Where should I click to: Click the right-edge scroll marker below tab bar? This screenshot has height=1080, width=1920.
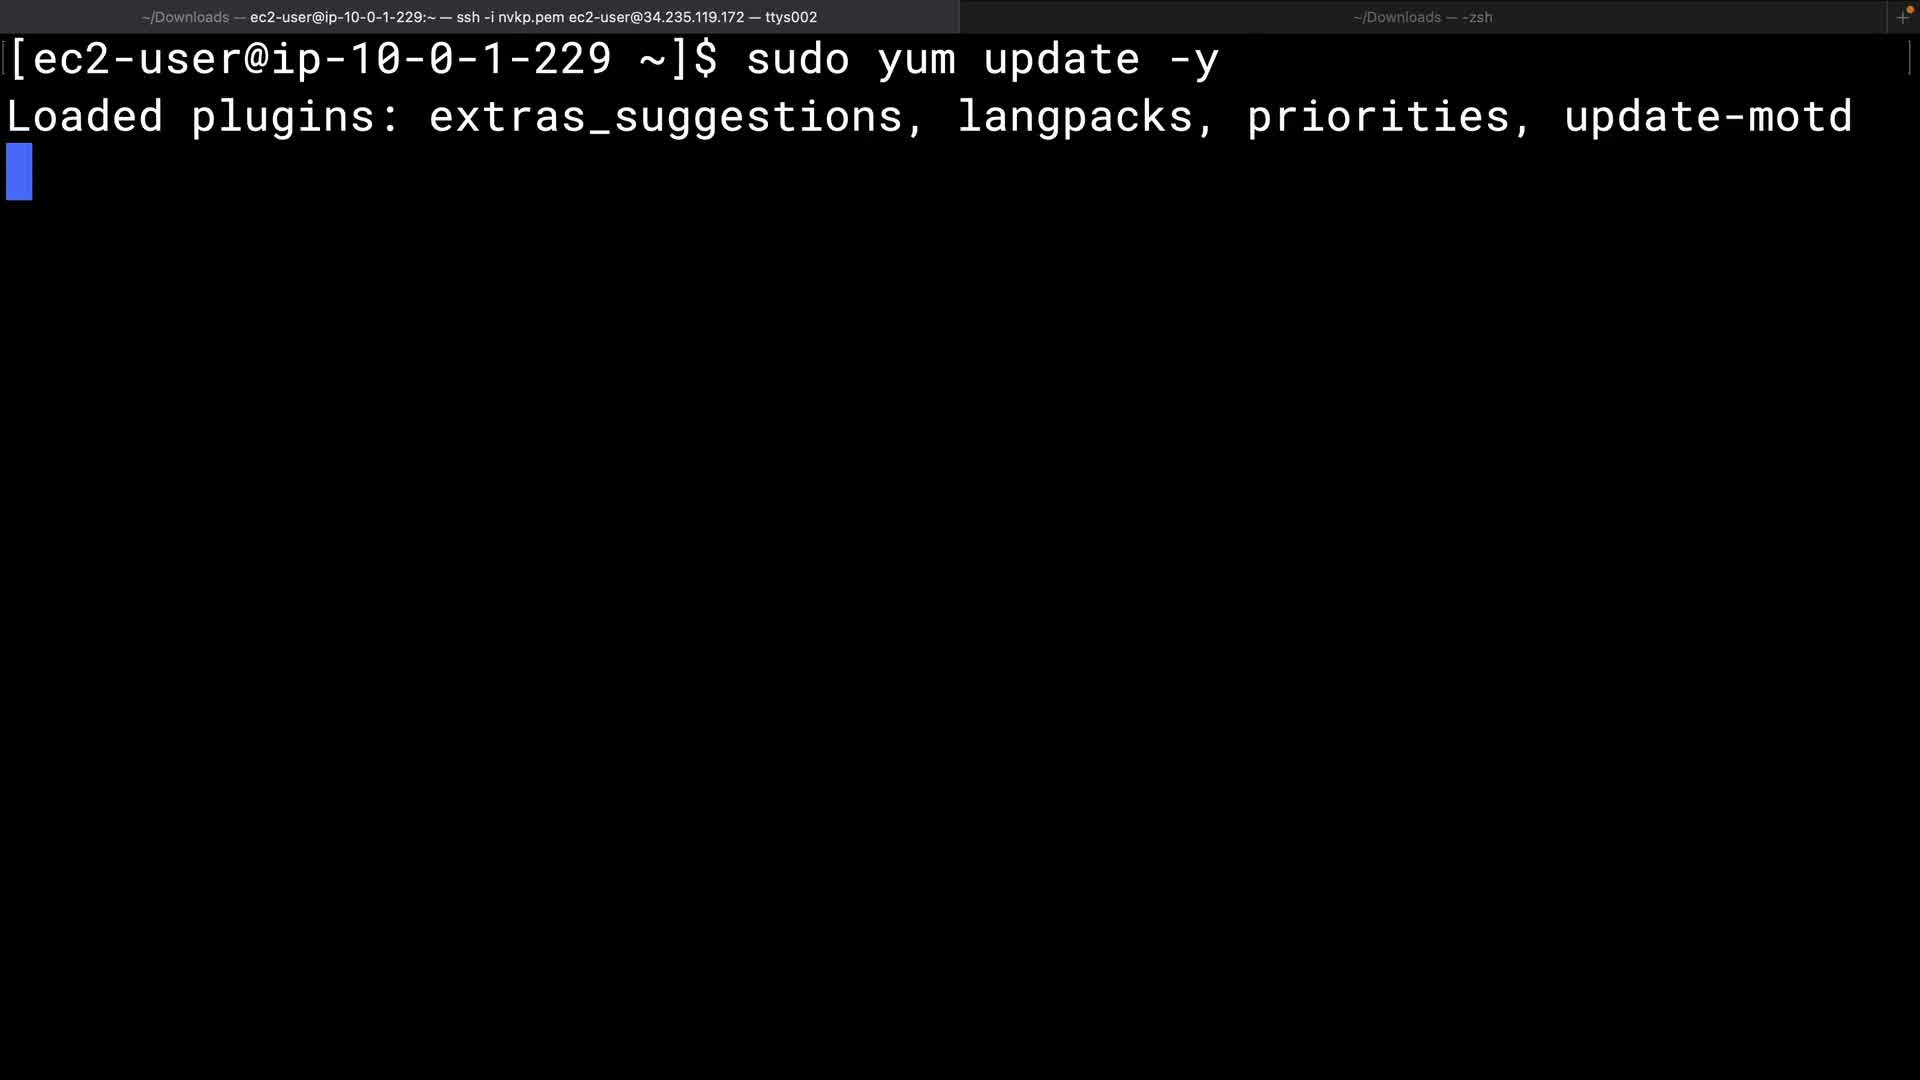[1910, 57]
